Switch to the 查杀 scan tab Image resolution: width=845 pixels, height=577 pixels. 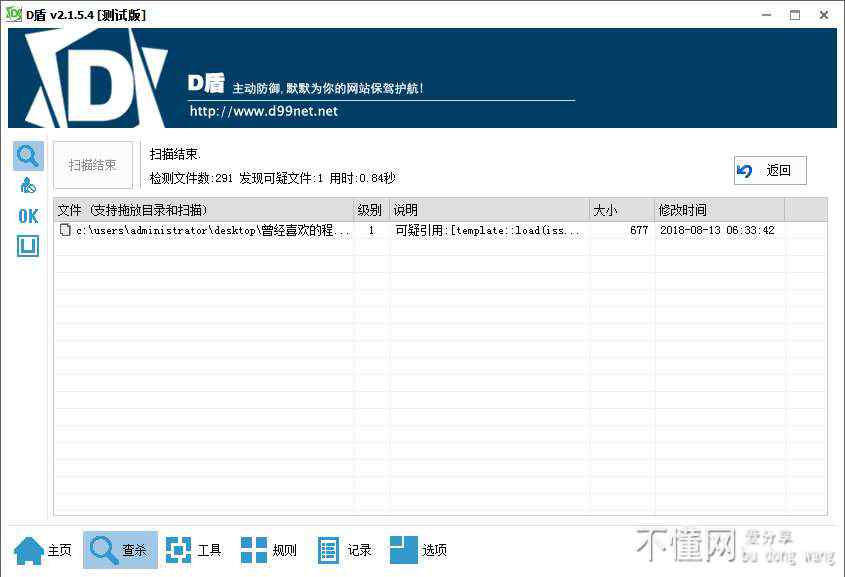pyautogui.click(x=120, y=550)
